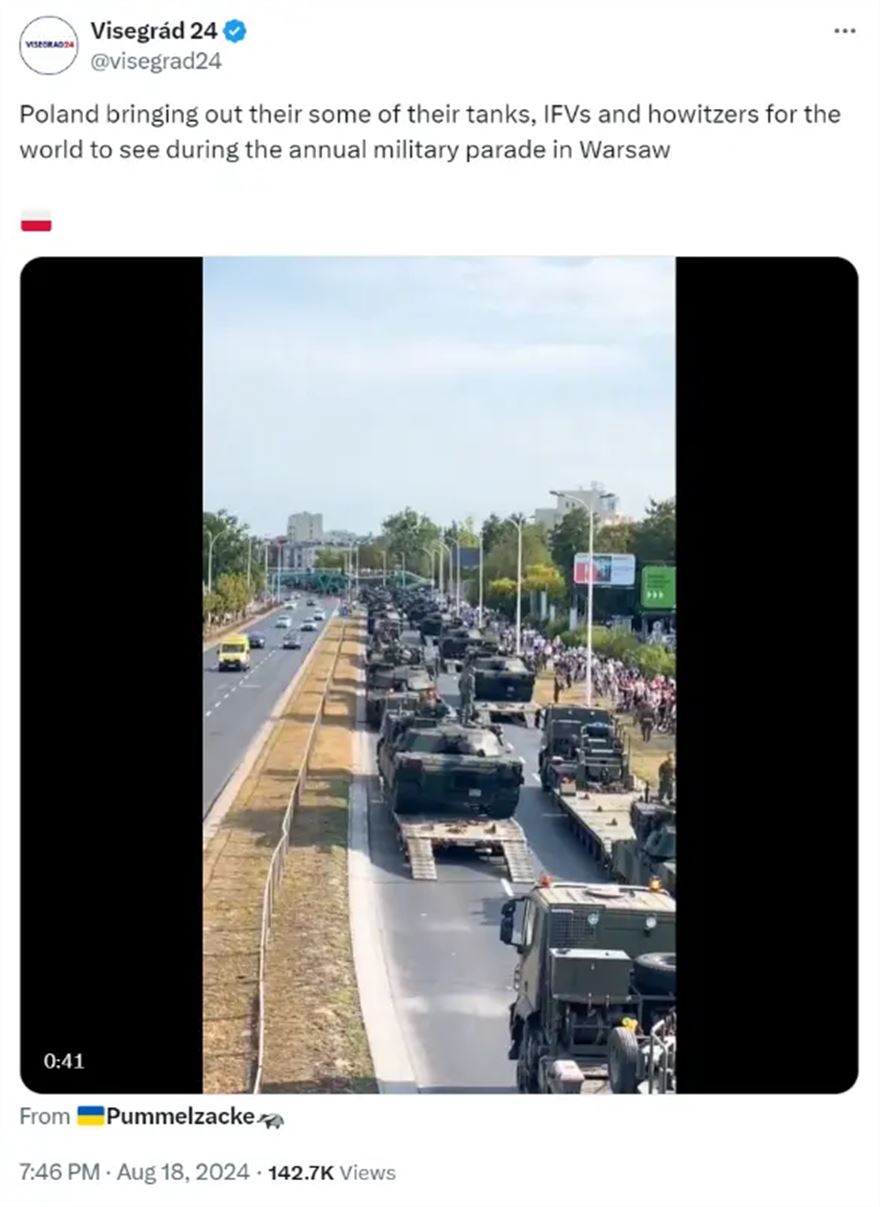Click the 7:46 PM post time
The width and height of the screenshot is (880, 1207).
point(59,1172)
